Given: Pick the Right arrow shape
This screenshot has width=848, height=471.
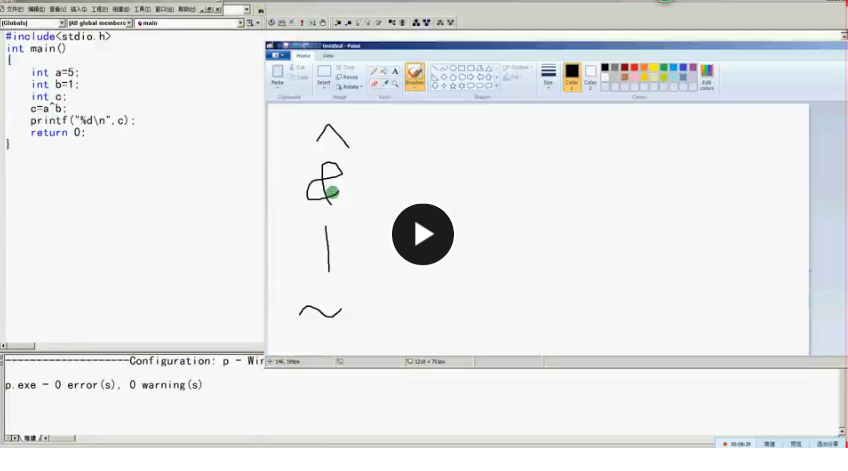Looking at the screenshot, I should 471,77.
